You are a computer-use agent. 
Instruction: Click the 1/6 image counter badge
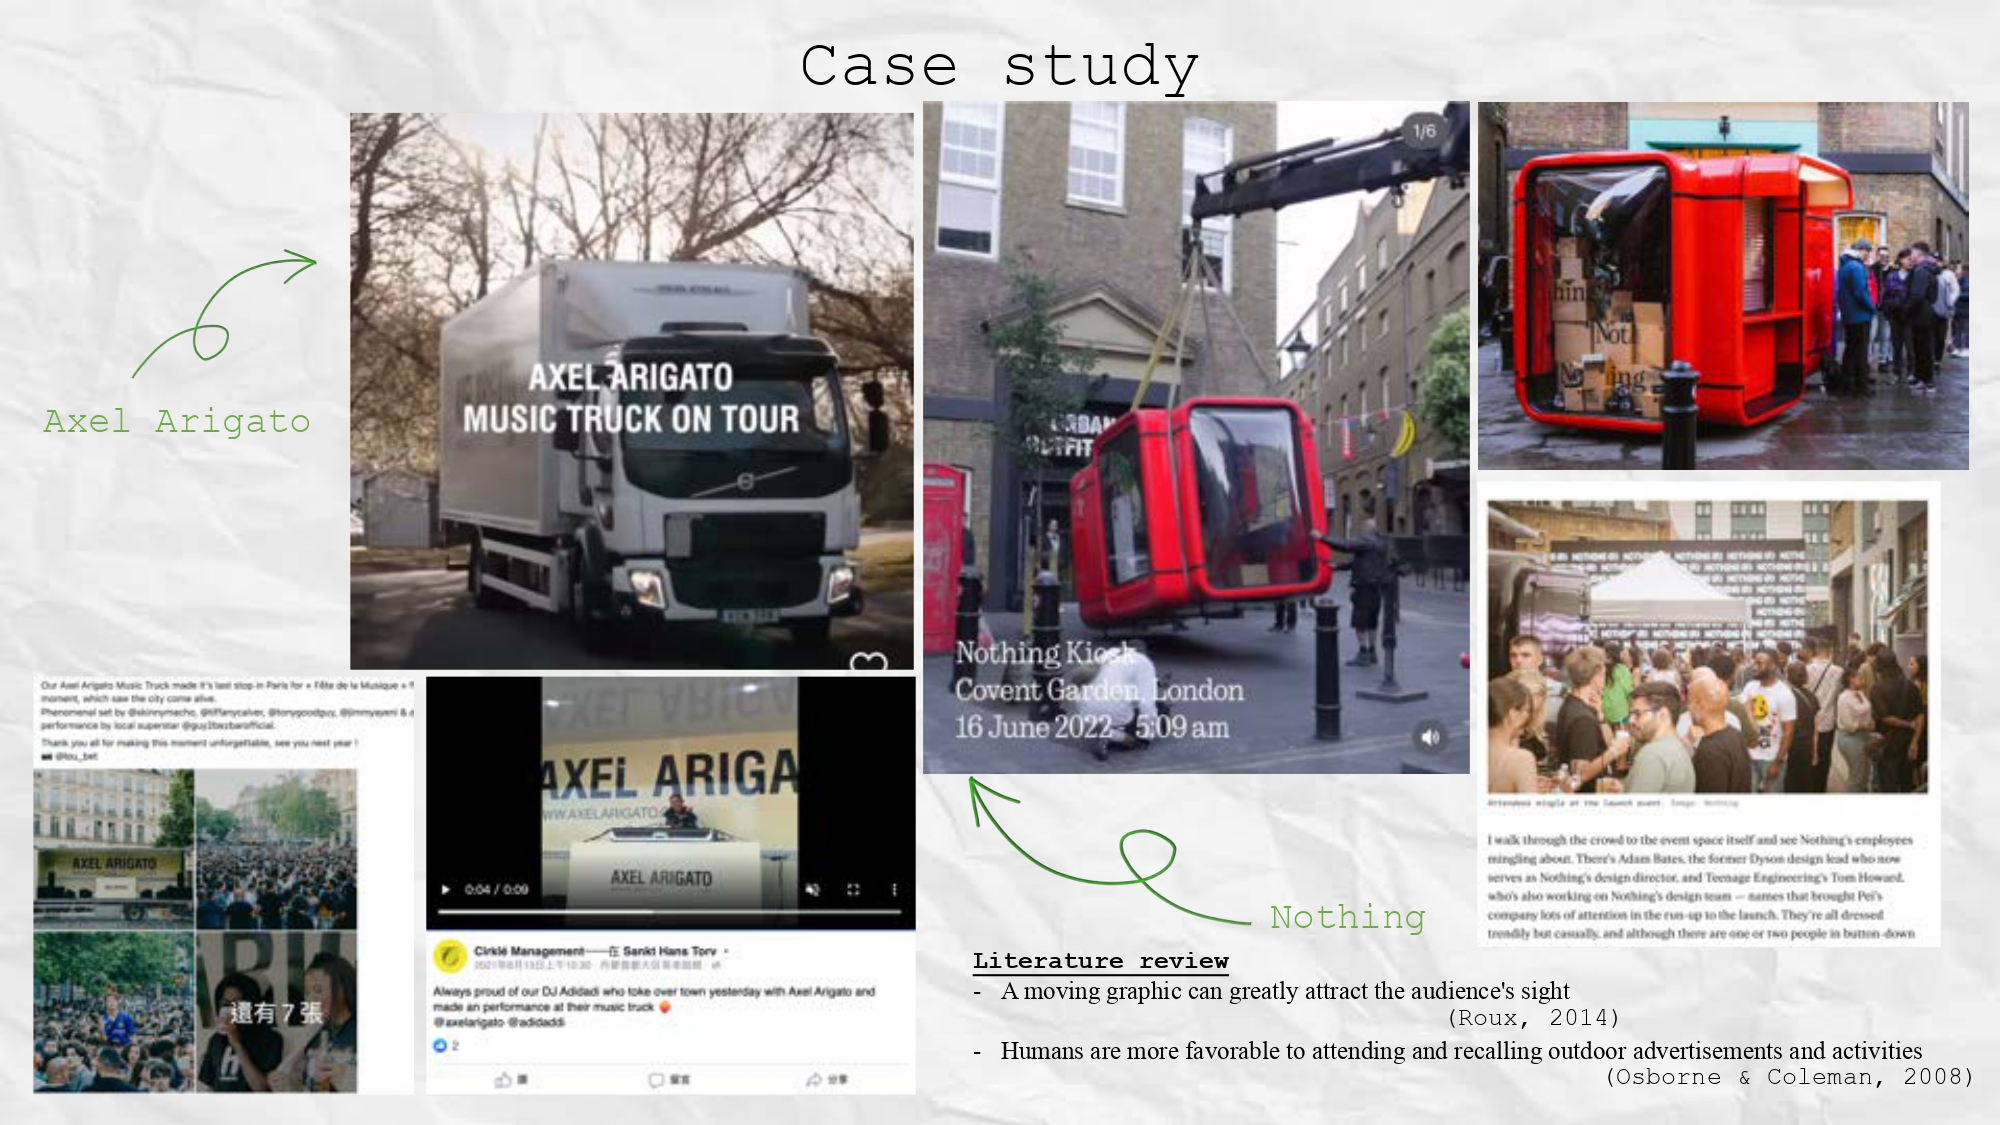[x=1424, y=131]
